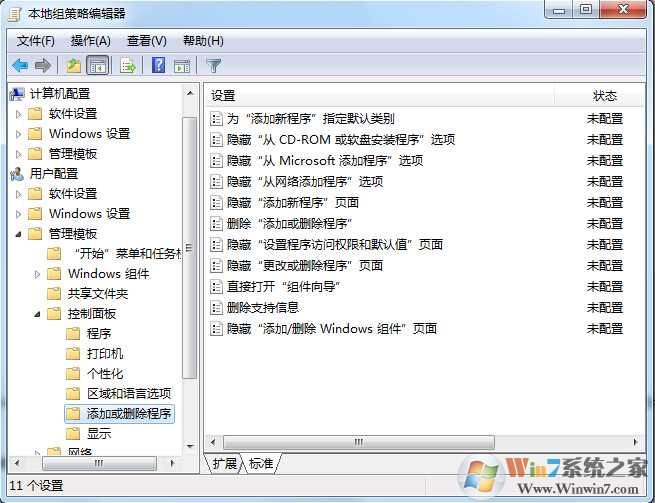Click settings list scroll-left arrow
The height and width of the screenshot is (503, 655).
pos(213,442)
